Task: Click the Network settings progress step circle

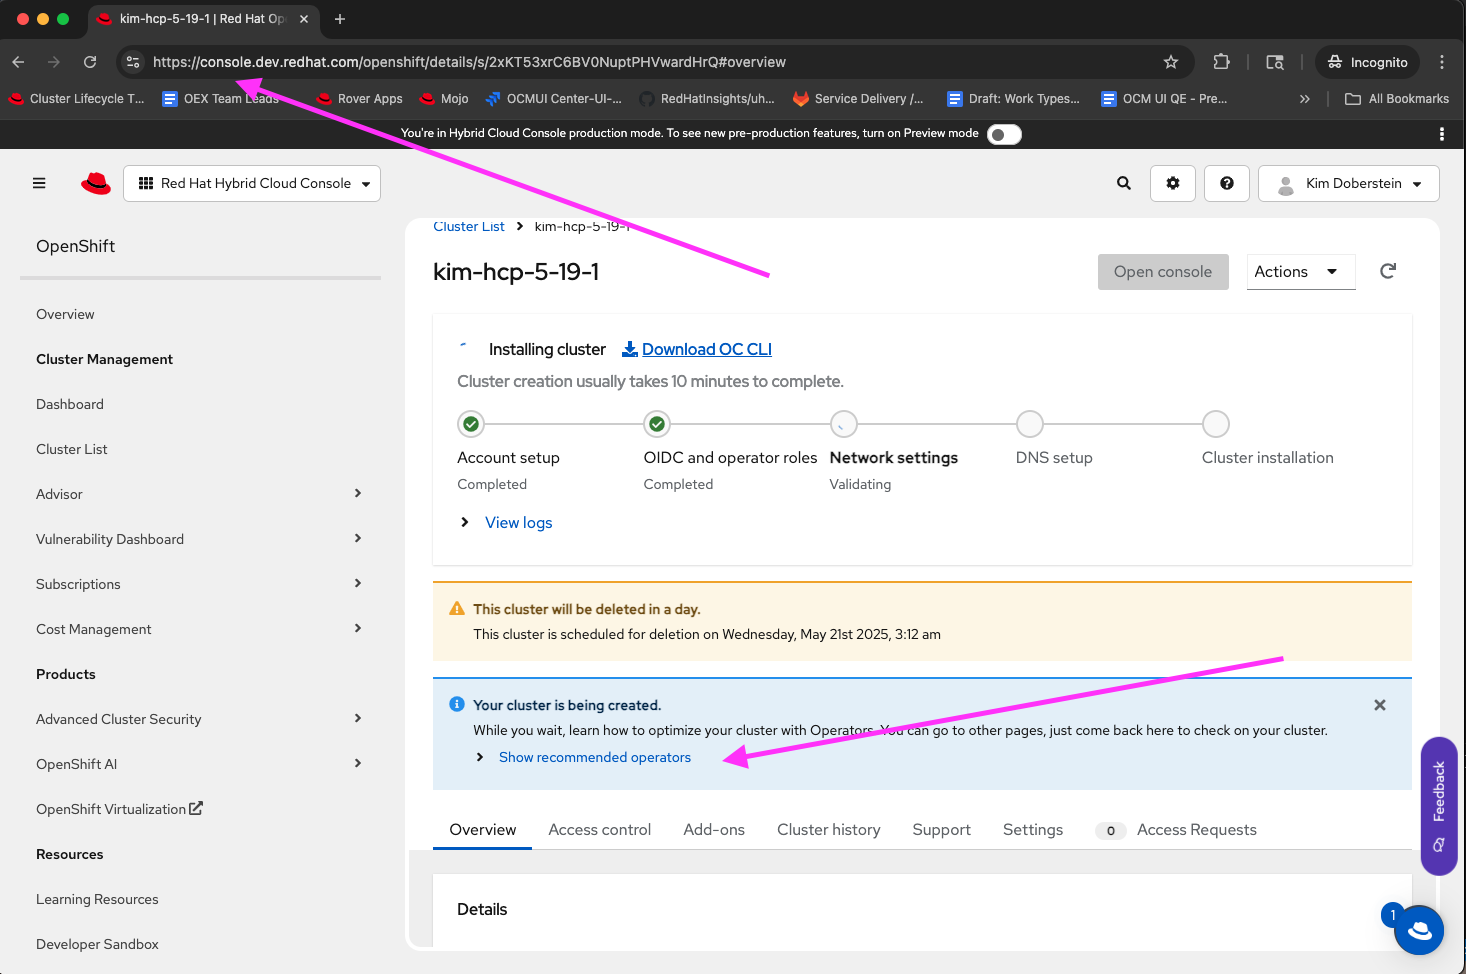Action: [x=844, y=424]
